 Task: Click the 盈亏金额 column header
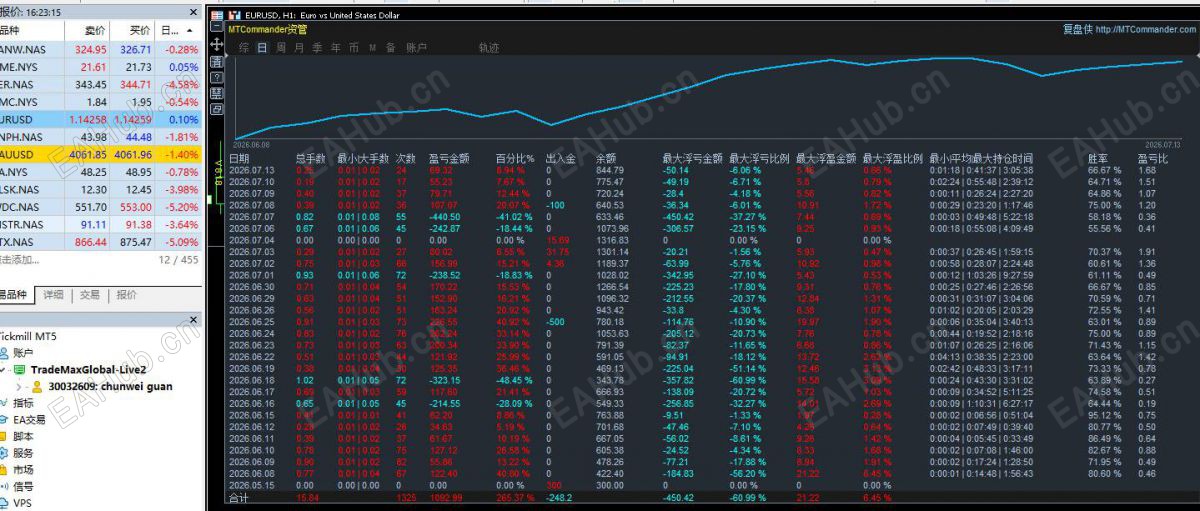point(449,158)
